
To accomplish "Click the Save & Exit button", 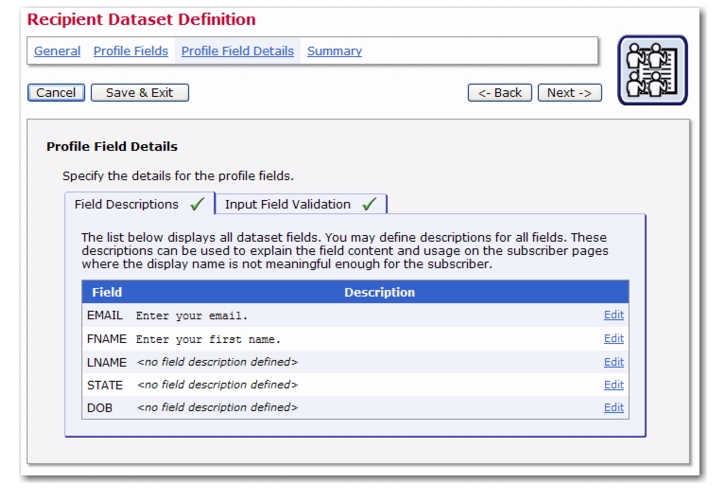I will tap(139, 93).
